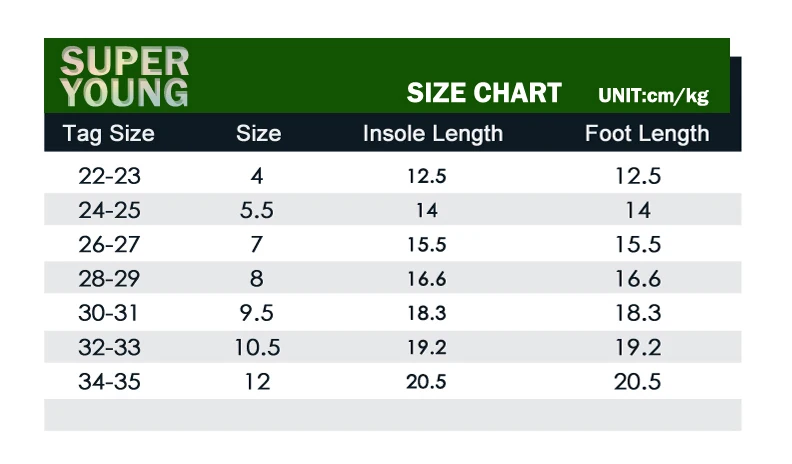
Task: Click size value 10.5 cell
Action: [x=257, y=347]
